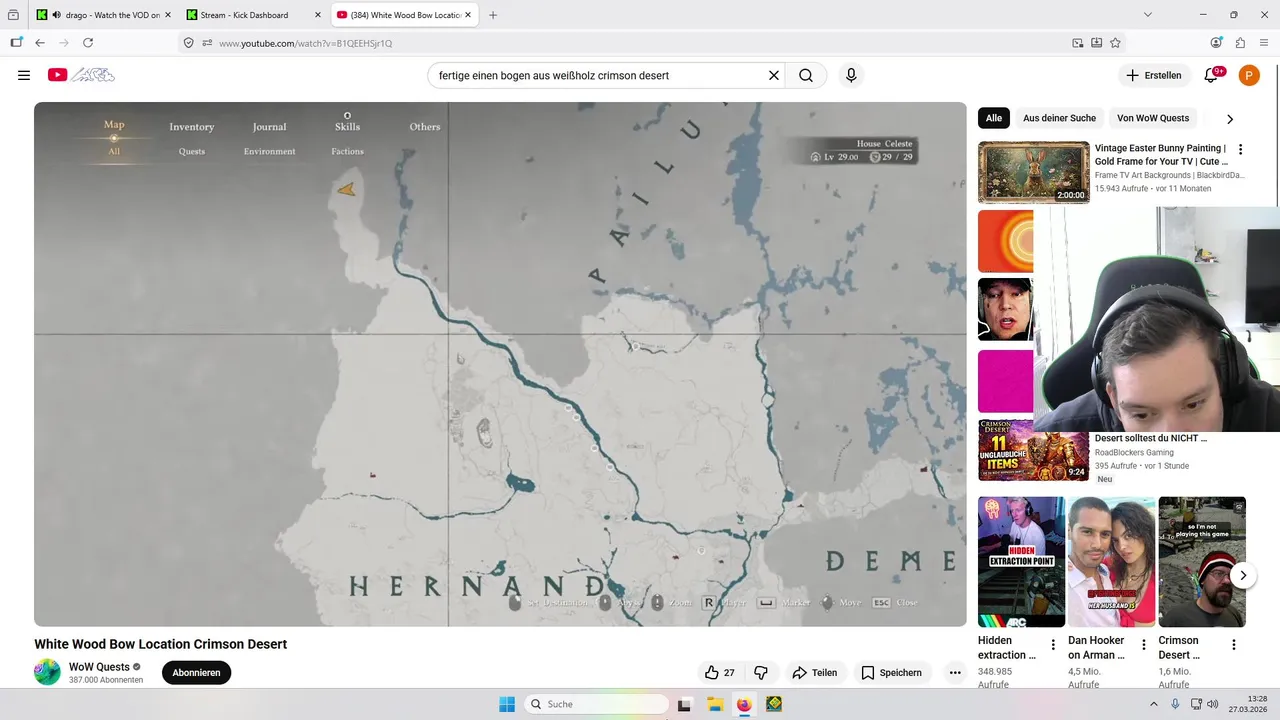
Task: Click the browser forward arrow
Action: 64,43
